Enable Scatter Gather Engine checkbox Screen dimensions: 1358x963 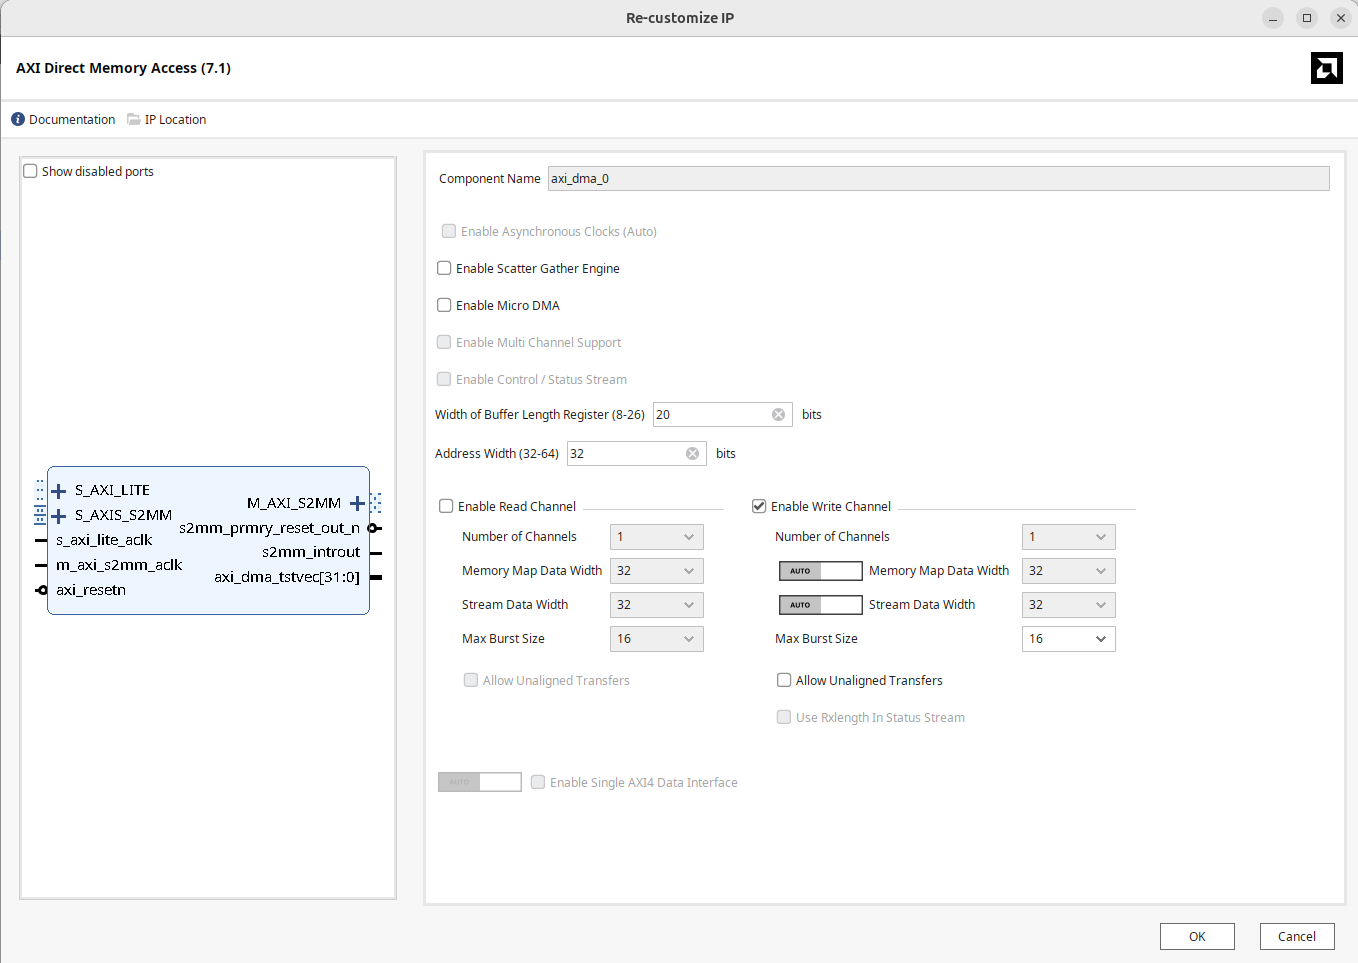[444, 268]
